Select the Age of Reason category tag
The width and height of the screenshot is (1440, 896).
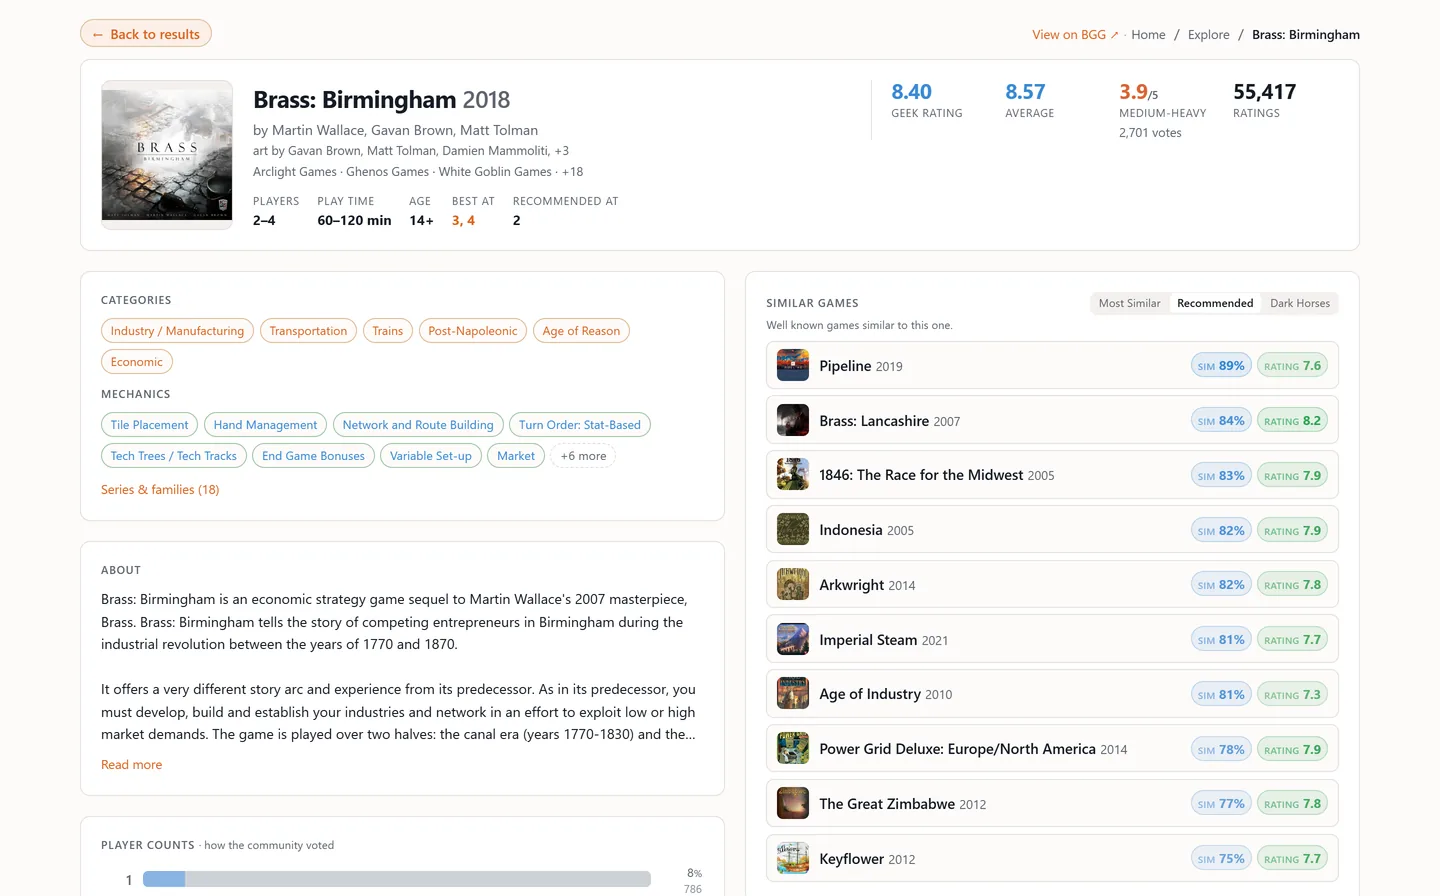point(581,331)
